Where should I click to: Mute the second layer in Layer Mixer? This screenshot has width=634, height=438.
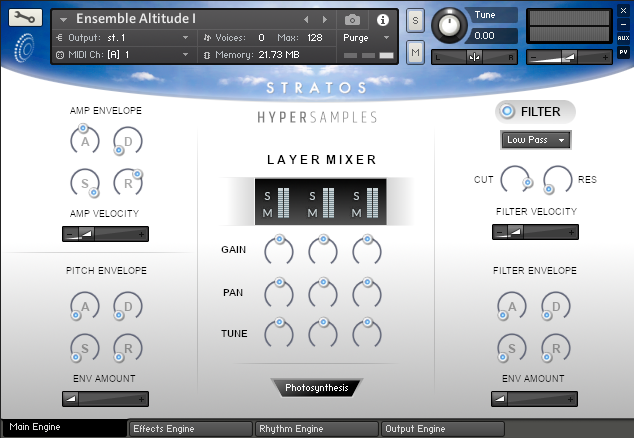(x=312, y=213)
